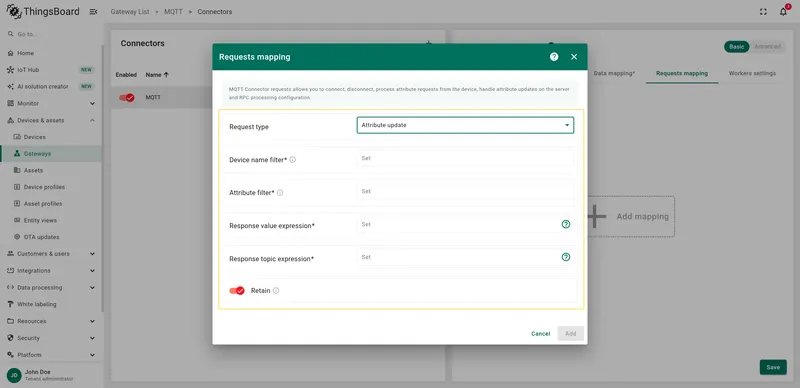
Task: Open the Request type dropdown
Action: pyautogui.click(x=465, y=125)
